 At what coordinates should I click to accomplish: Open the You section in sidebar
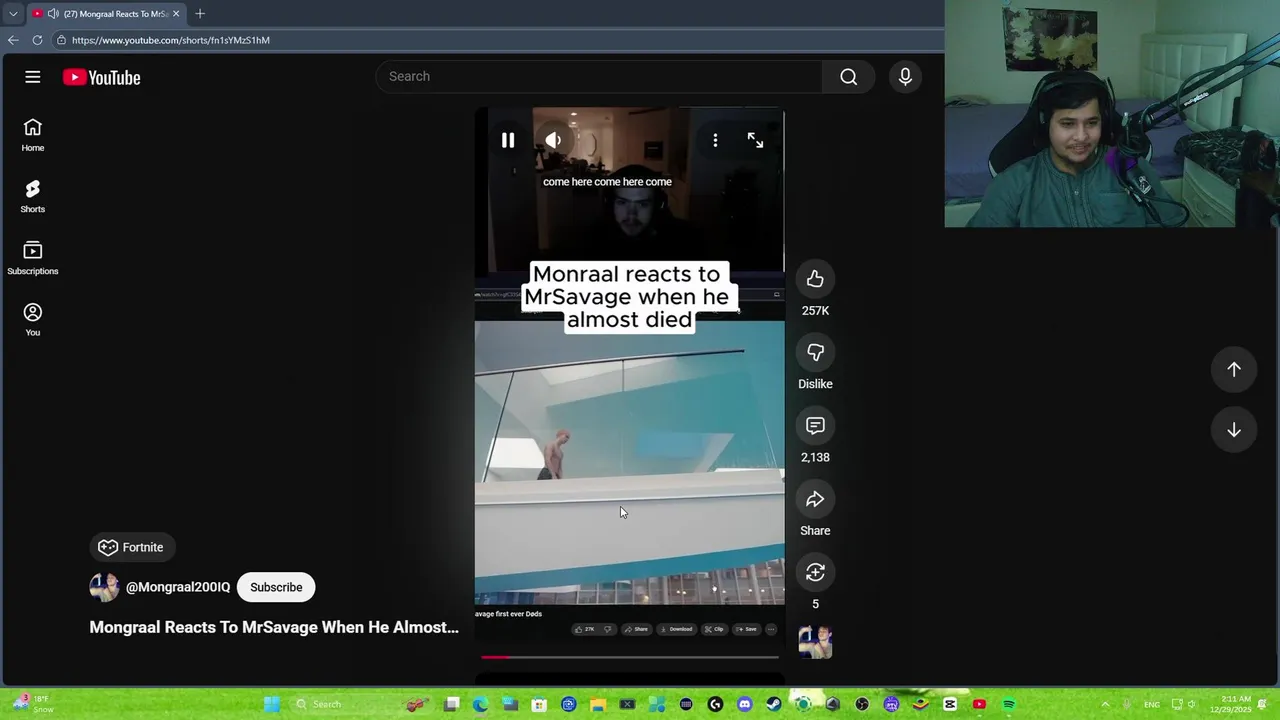tap(33, 320)
